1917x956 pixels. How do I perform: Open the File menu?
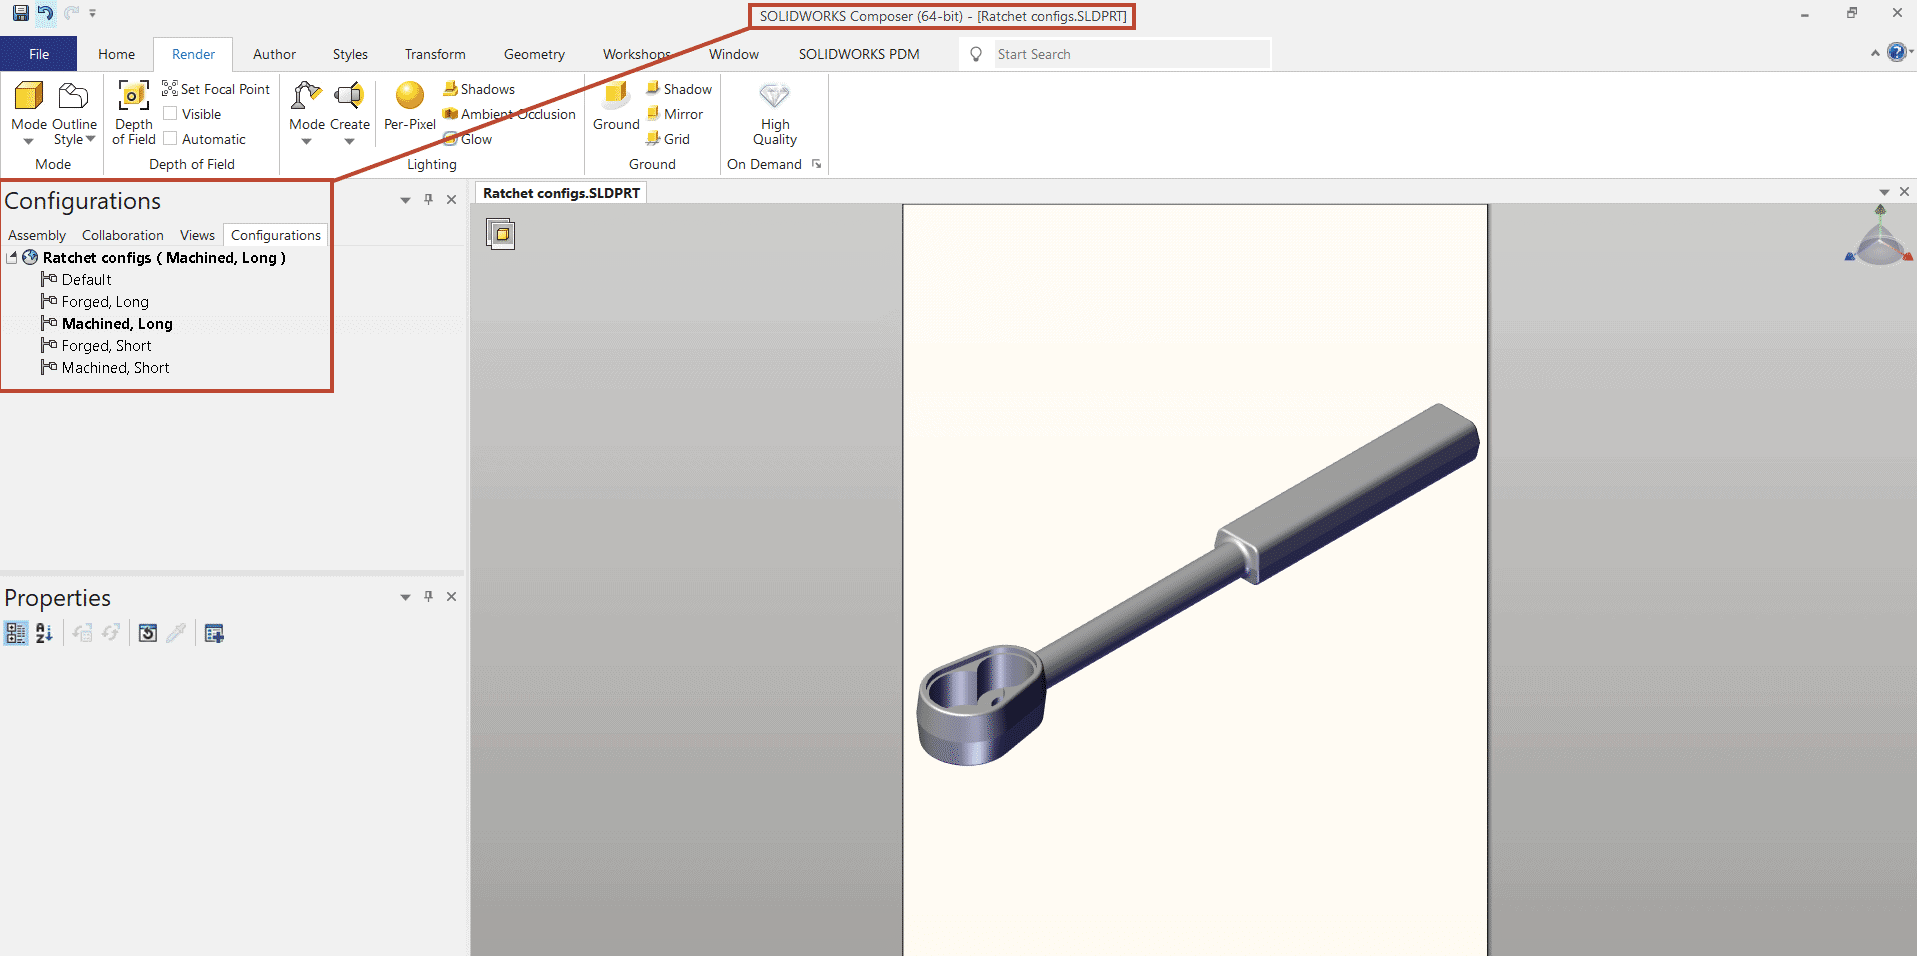(39, 54)
